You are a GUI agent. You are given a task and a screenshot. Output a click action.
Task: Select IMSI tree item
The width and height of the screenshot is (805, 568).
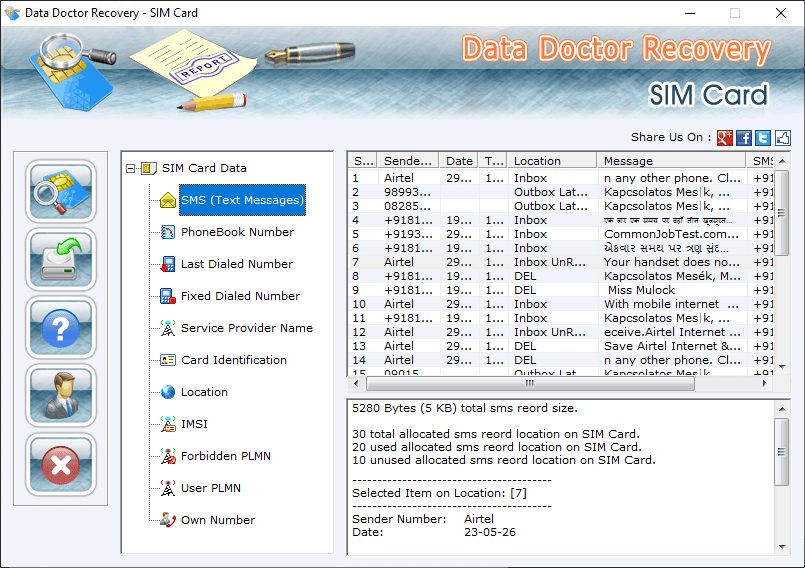click(x=194, y=424)
